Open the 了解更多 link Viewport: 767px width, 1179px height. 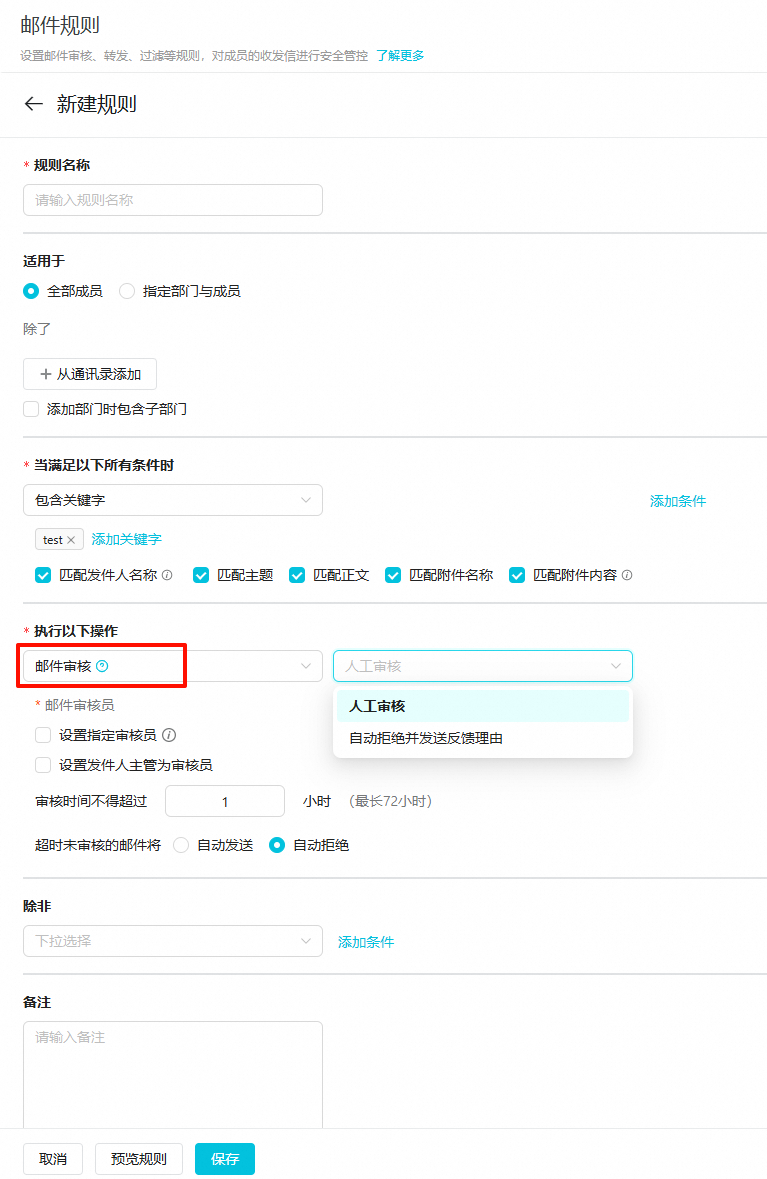pyautogui.click(x=400, y=56)
